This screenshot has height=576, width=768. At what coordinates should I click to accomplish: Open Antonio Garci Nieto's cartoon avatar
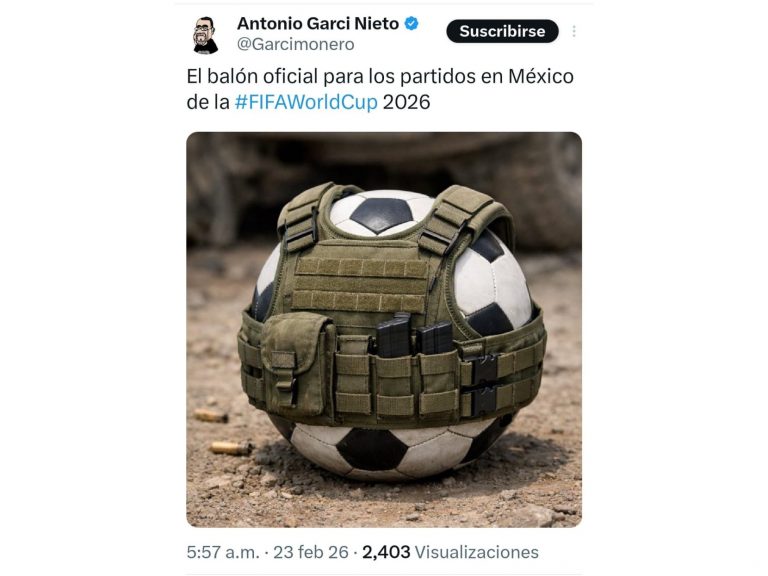coord(205,35)
